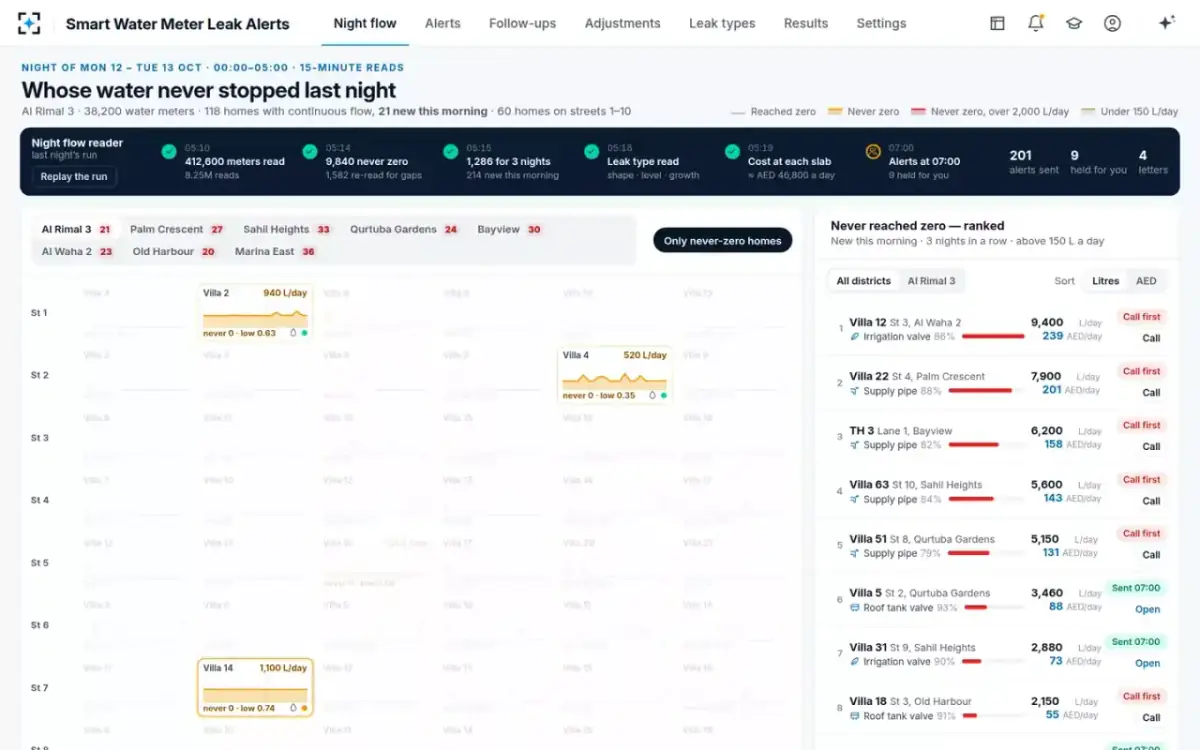The width and height of the screenshot is (1200, 750).
Task: Sort the ranked list by AED
Action: pos(1146,281)
